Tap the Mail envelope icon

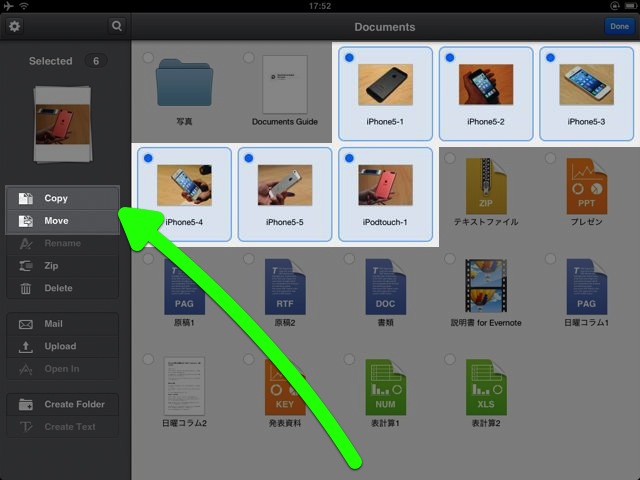(26, 324)
